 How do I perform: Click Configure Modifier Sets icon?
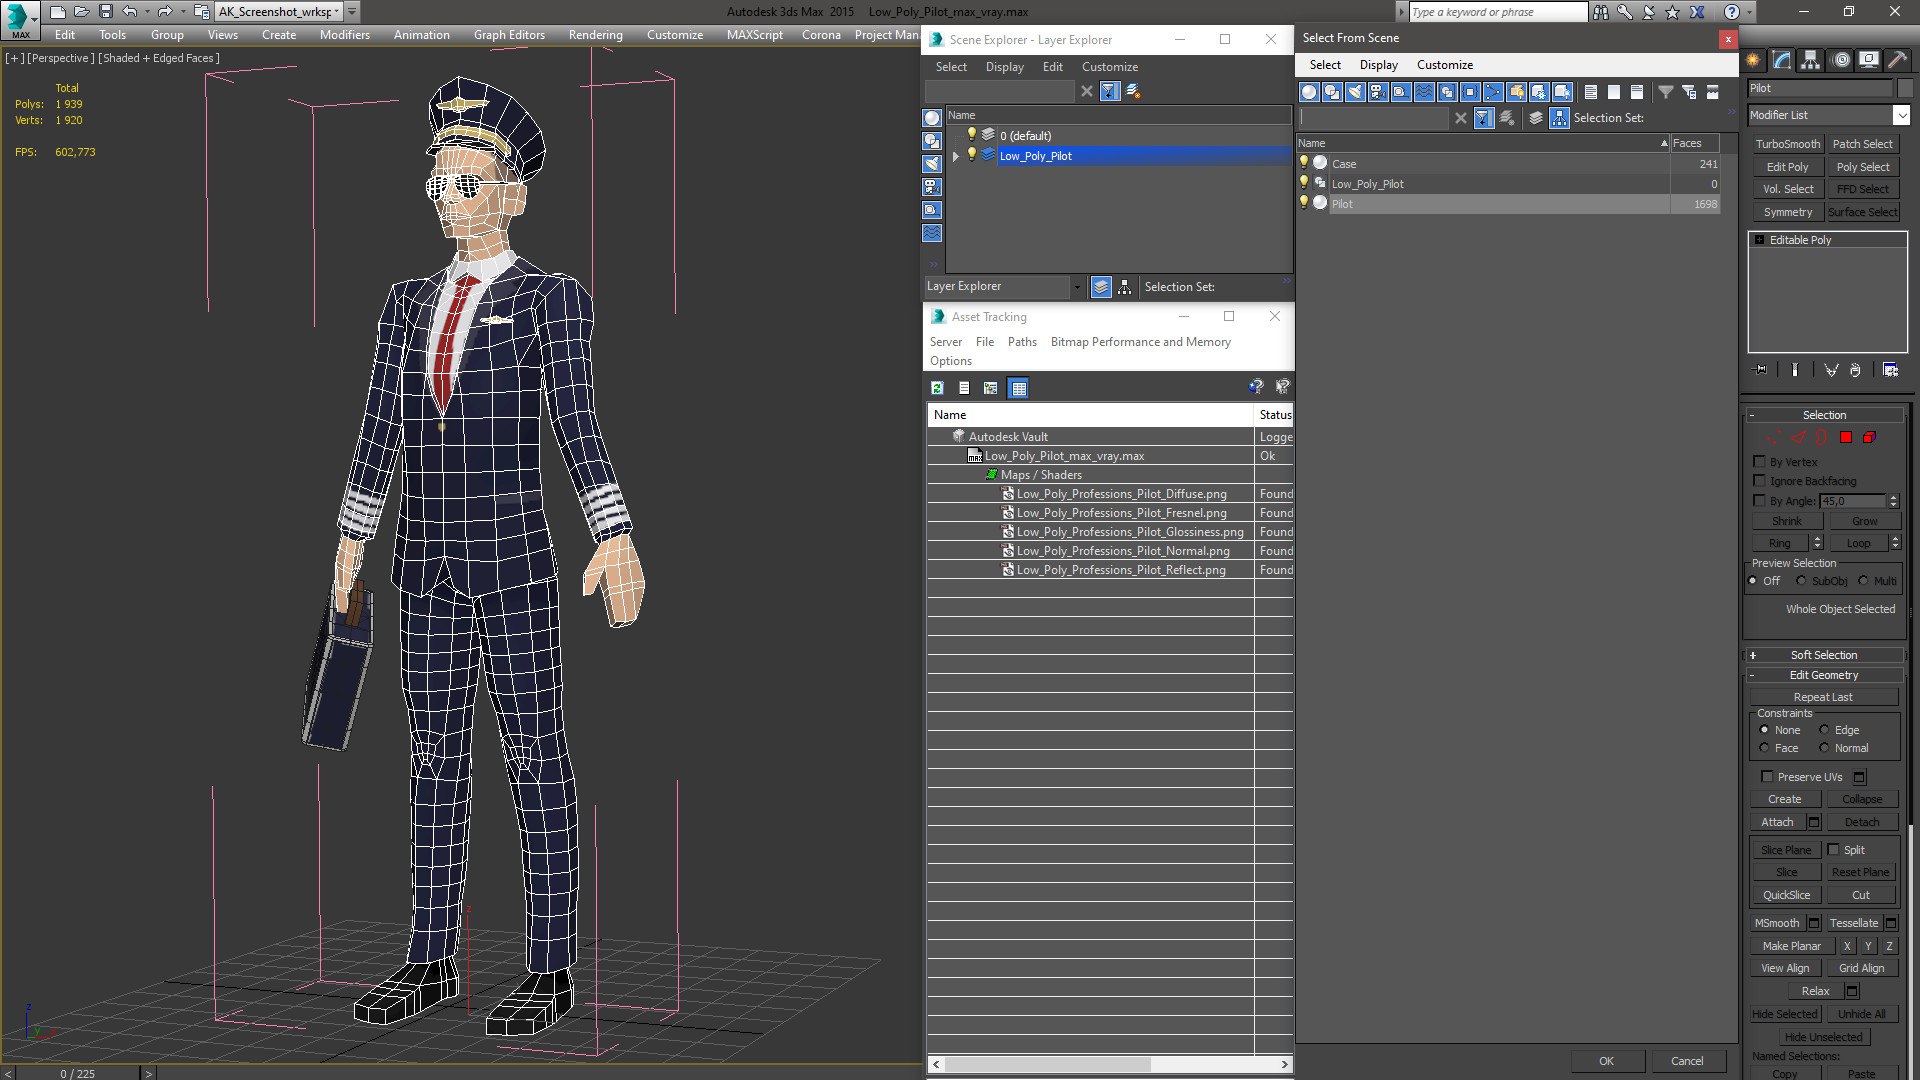tap(1890, 370)
